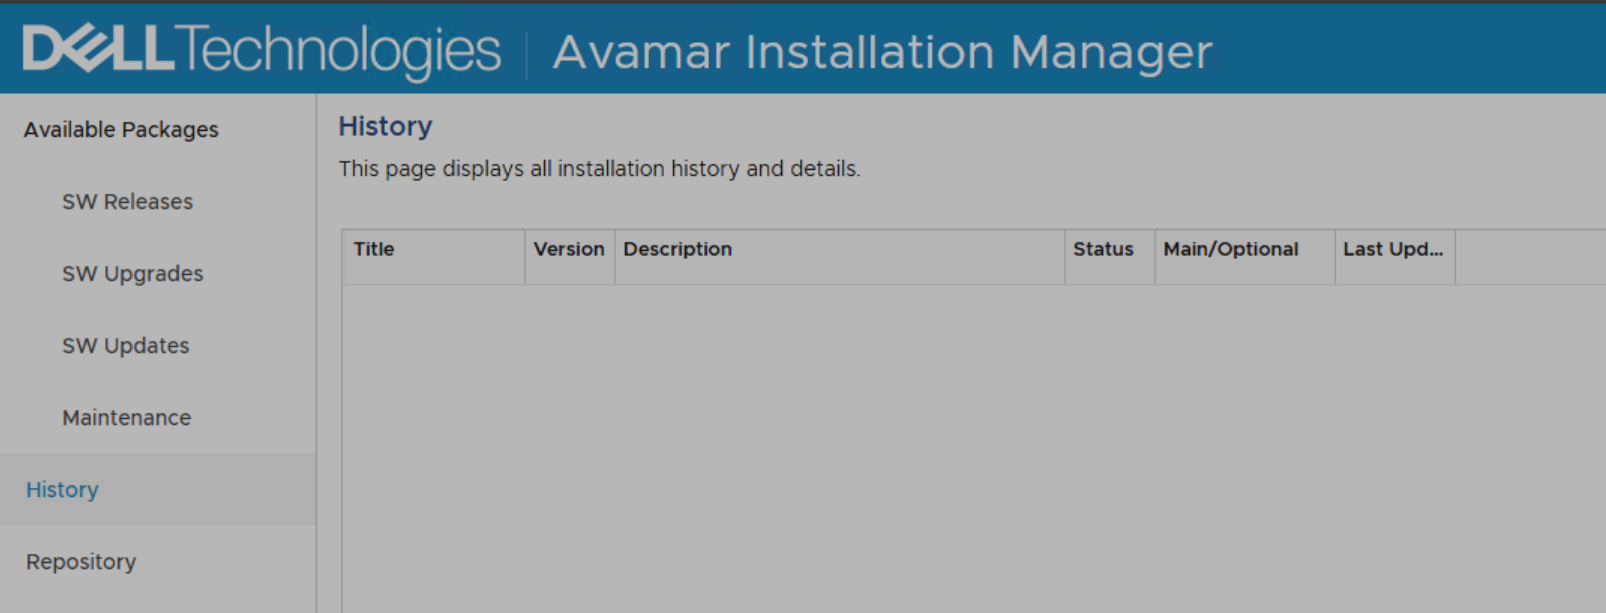The width and height of the screenshot is (1606, 613).
Task: Select the History sidebar entry
Action: tap(62, 489)
